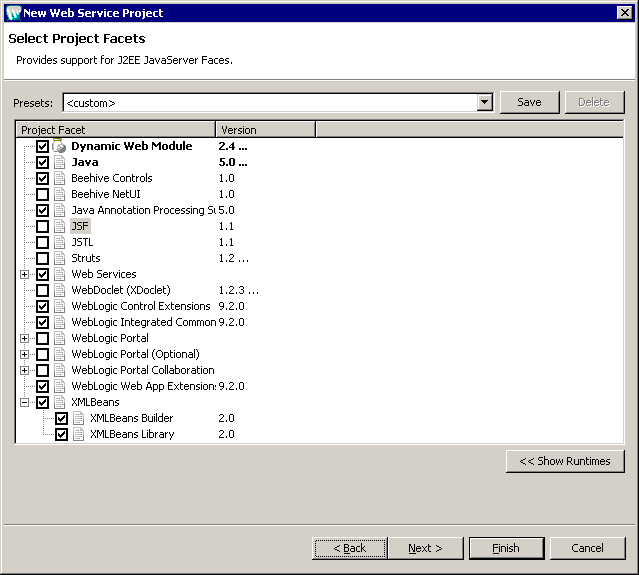Uncheck the Beehive Controls checkbox
The image size is (639, 575).
[x=42, y=178]
